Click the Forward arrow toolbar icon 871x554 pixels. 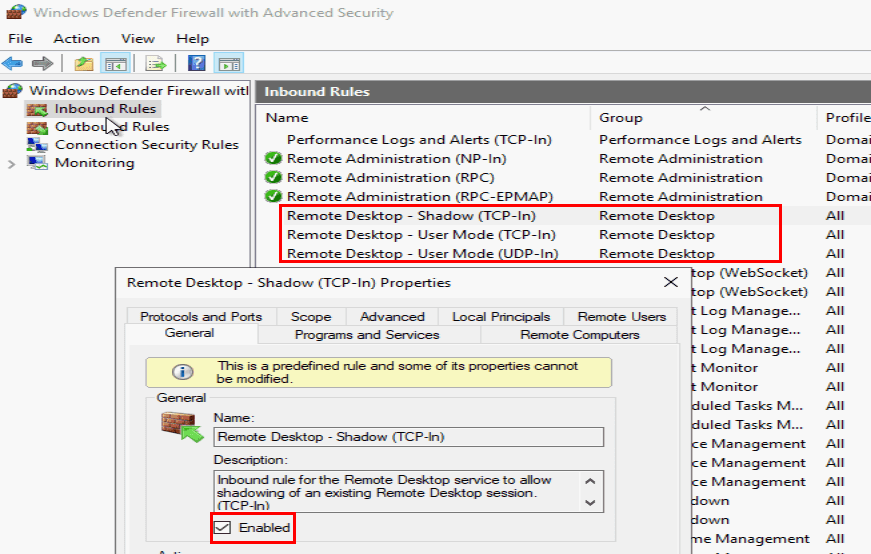click(43, 63)
